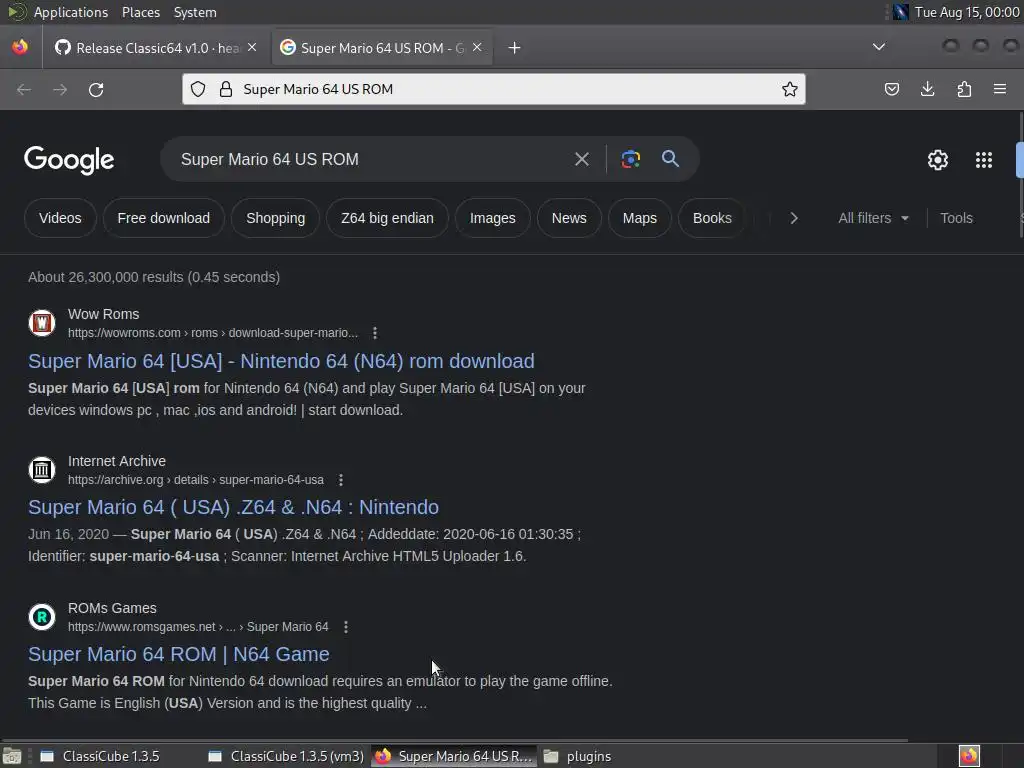Open Firefox downloads panel
1024x768 pixels.
927,89
